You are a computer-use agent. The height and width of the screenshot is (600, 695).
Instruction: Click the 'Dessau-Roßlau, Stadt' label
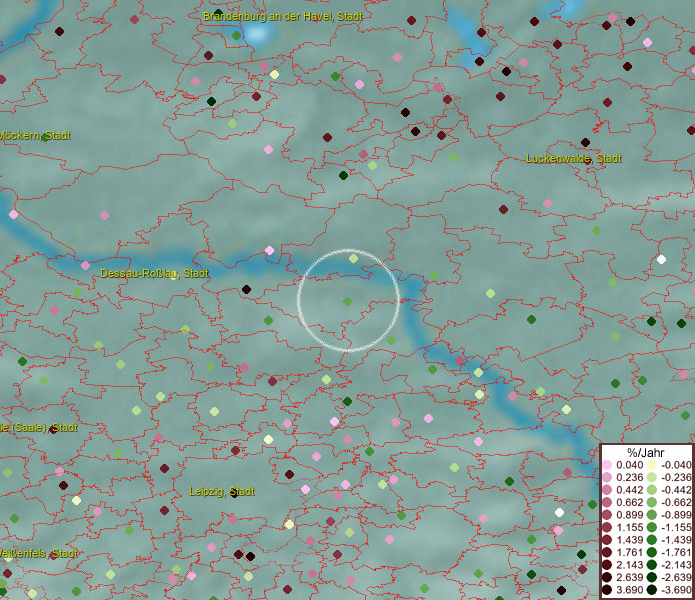[x=154, y=273]
